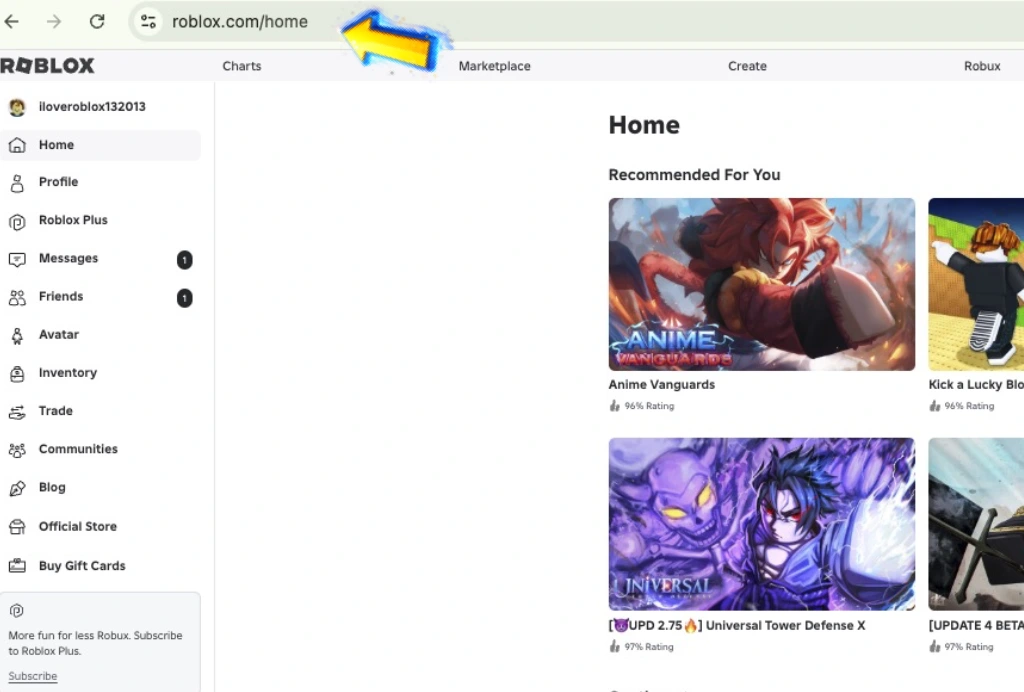Click Universal Tower Defense X thumbs-up icon
The image size is (1024, 692).
click(x=614, y=647)
